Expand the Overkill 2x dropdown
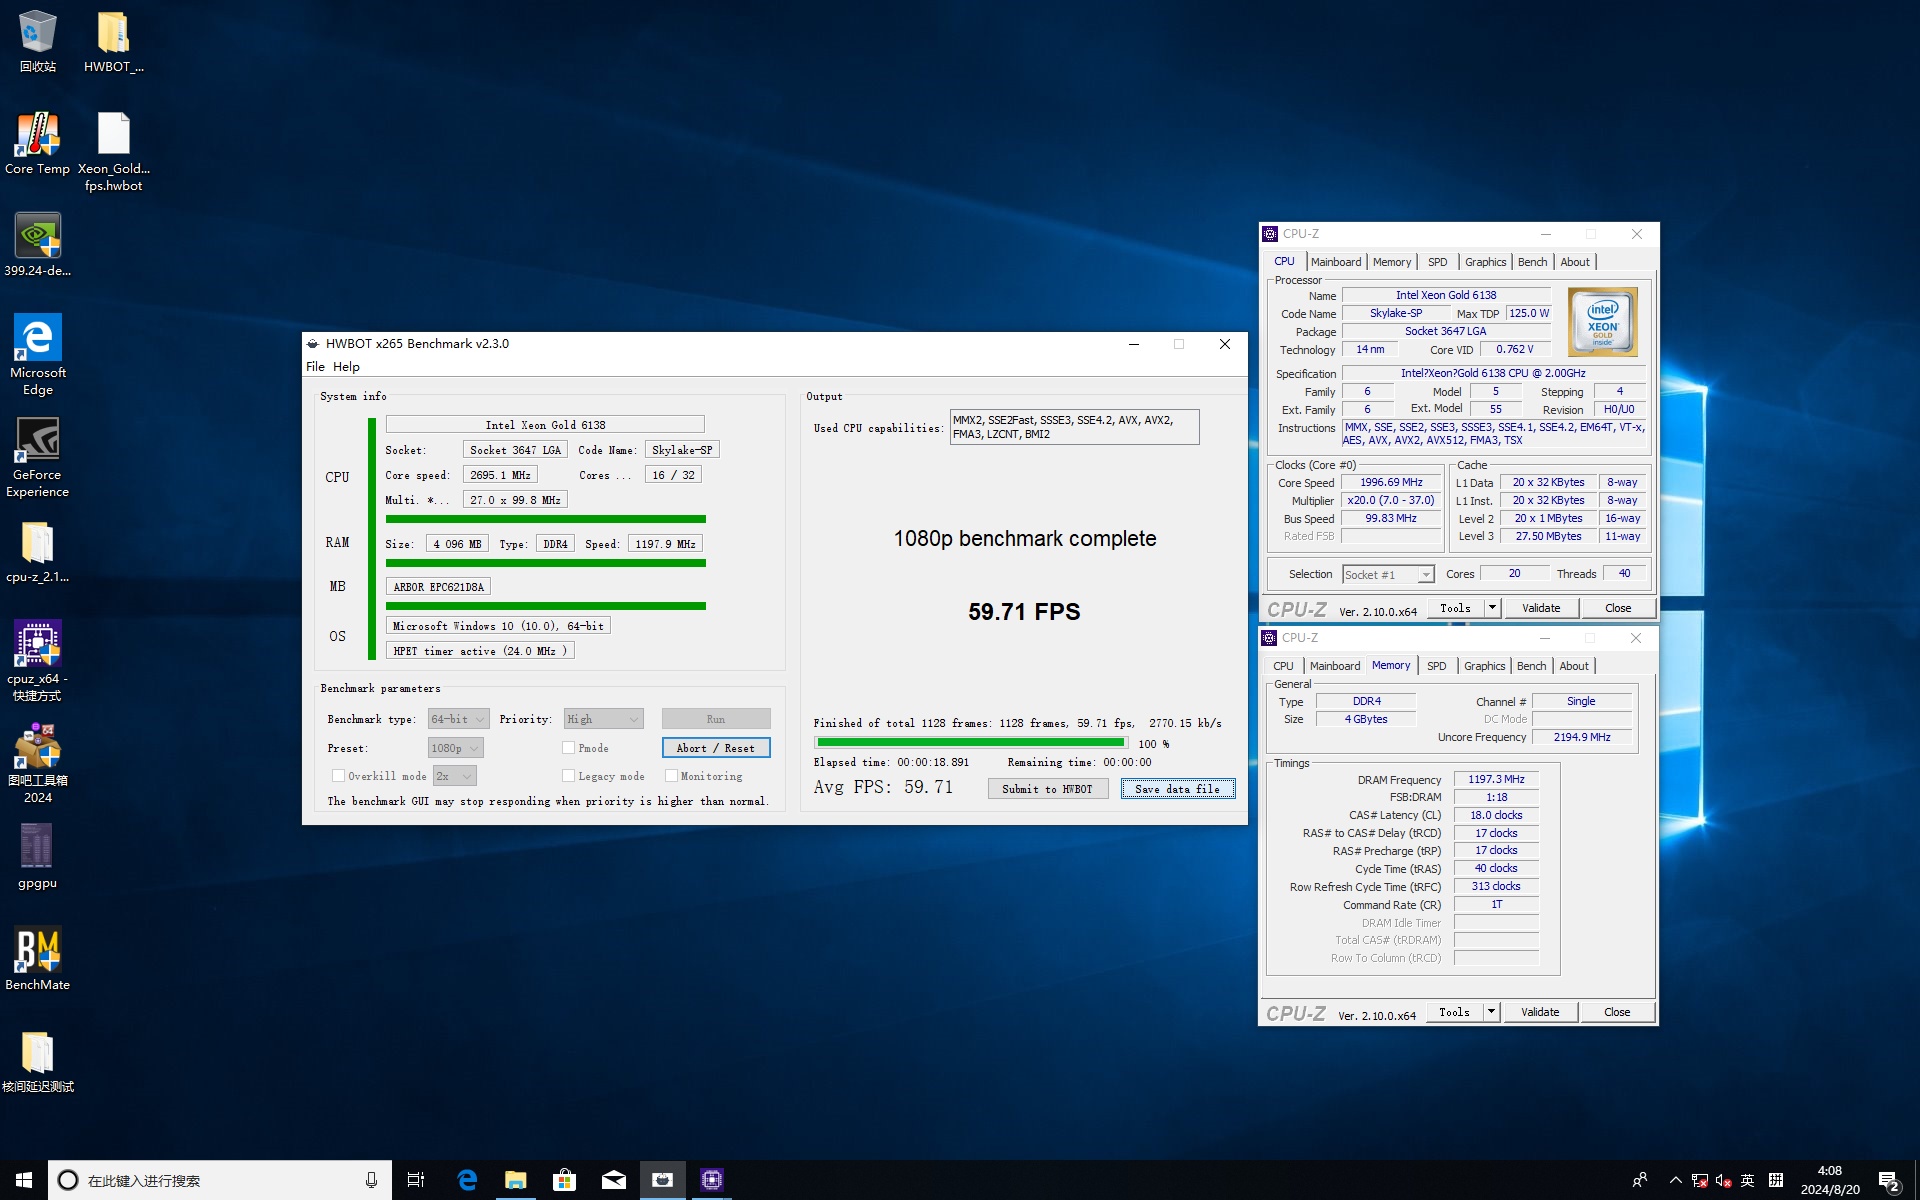This screenshot has width=1920, height=1200. (x=455, y=776)
